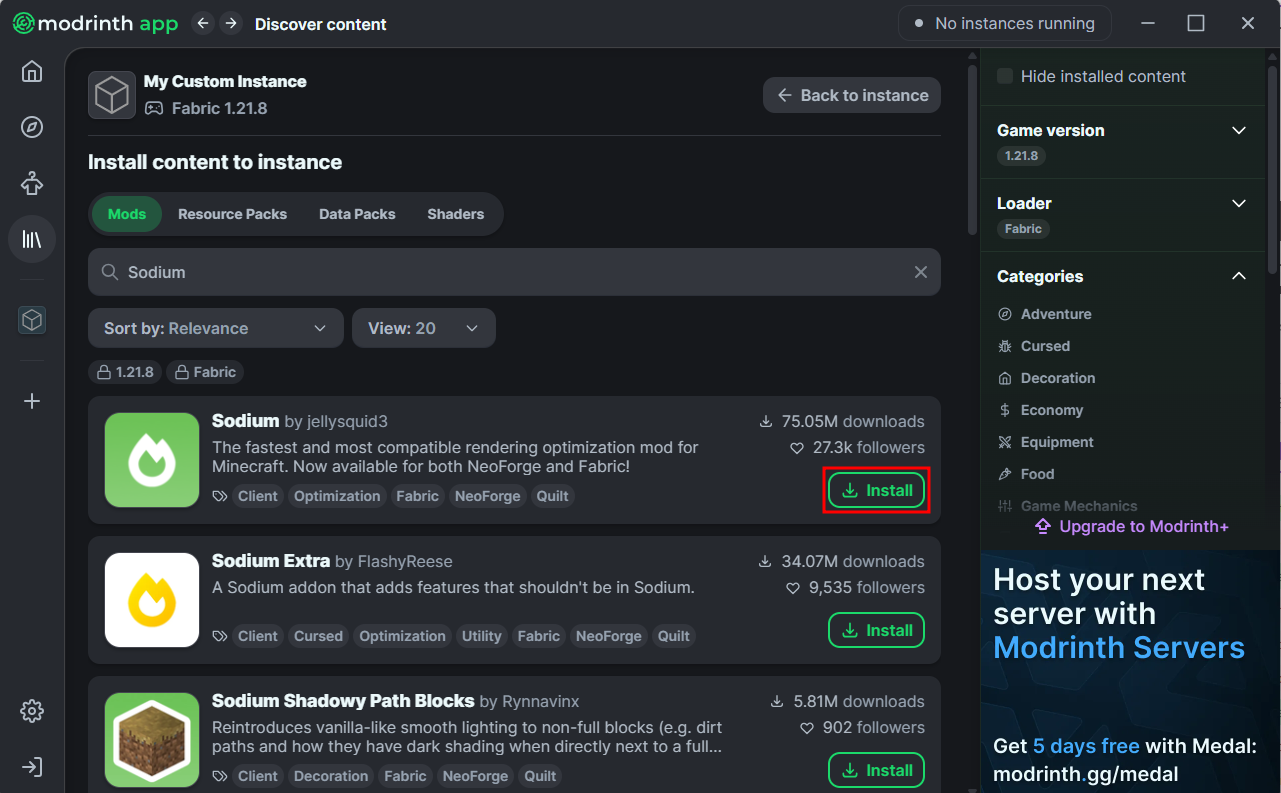Image resolution: width=1281 pixels, height=793 pixels.
Task: Open the Skins character icon in sidebar
Action: 32,183
